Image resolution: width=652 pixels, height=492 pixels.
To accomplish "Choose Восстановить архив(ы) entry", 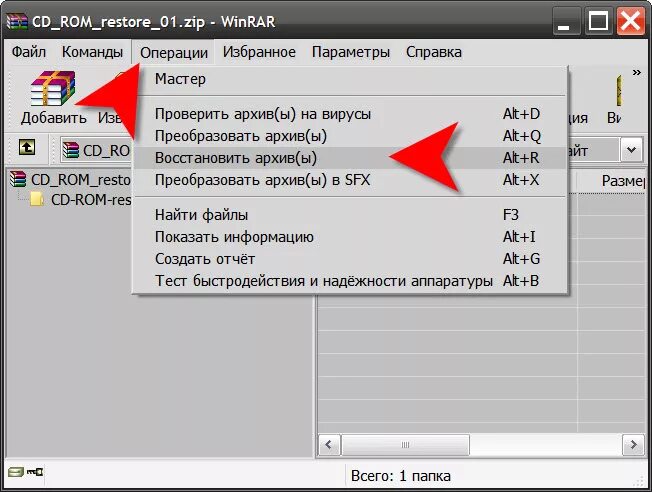I will tap(351, 158).
